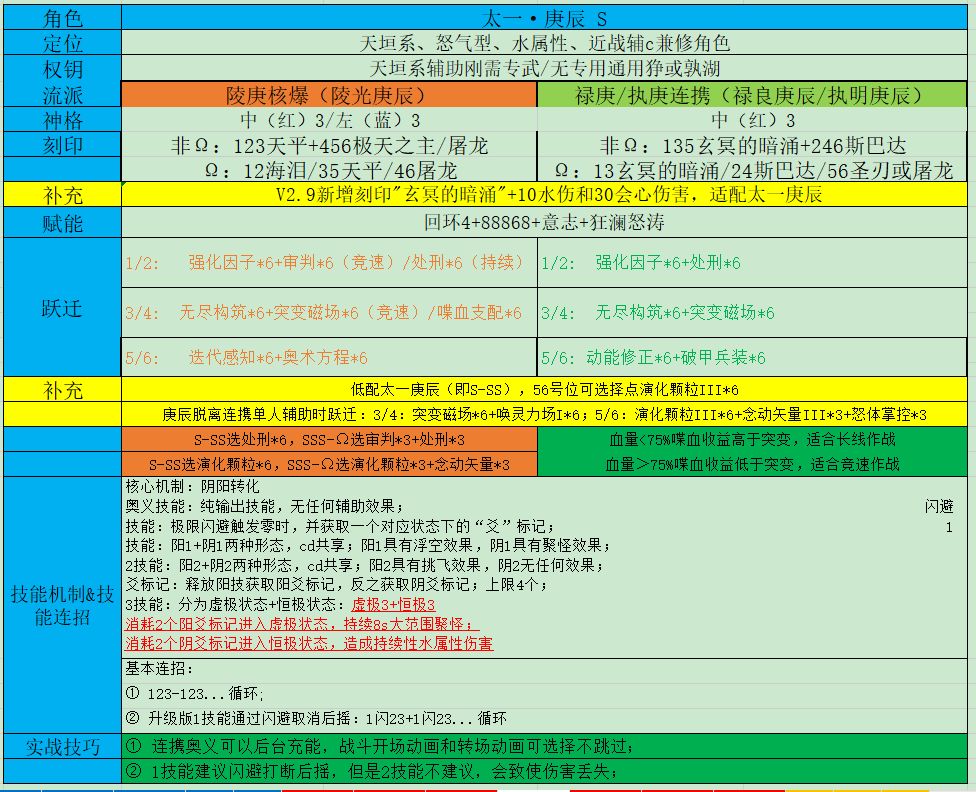Click red underlined text '虚极3+恒极3'
The image size is (976, 792).
click(x=393, y=604)
